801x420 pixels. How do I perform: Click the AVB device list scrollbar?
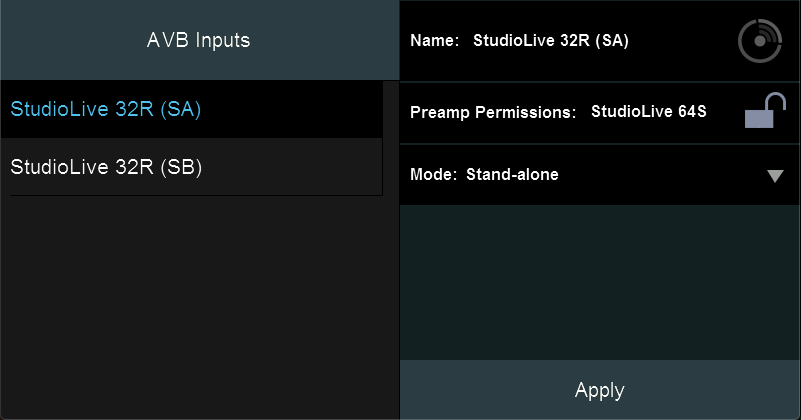(391, 249)
